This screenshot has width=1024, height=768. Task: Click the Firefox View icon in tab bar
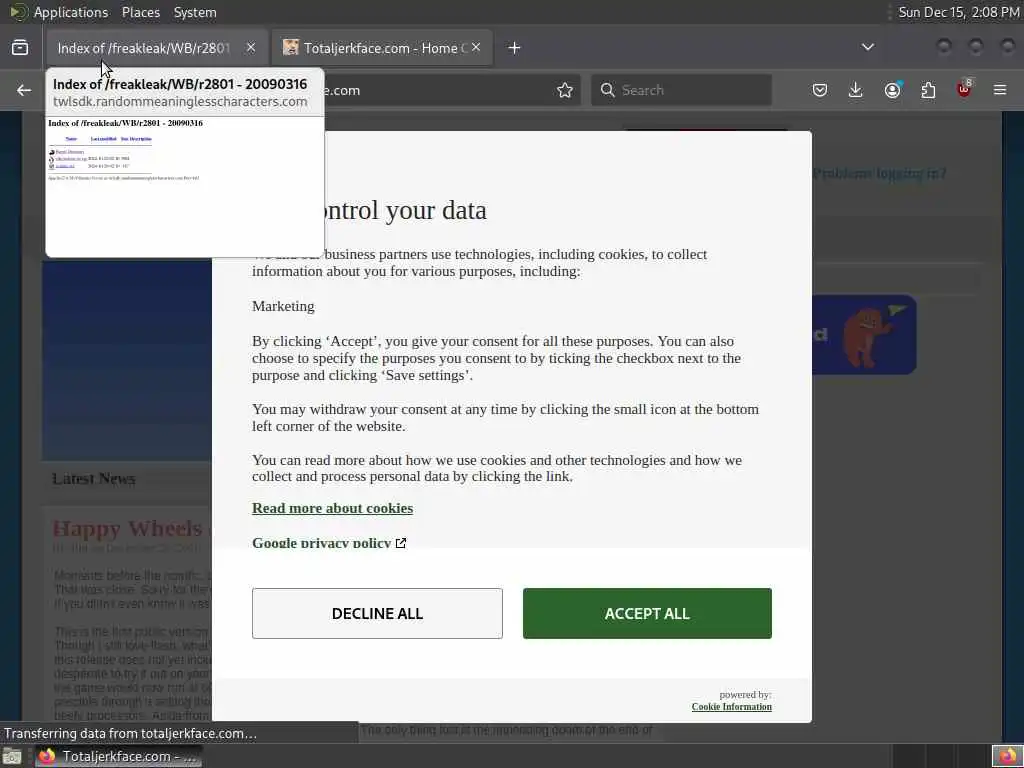(x=20, y=48)
